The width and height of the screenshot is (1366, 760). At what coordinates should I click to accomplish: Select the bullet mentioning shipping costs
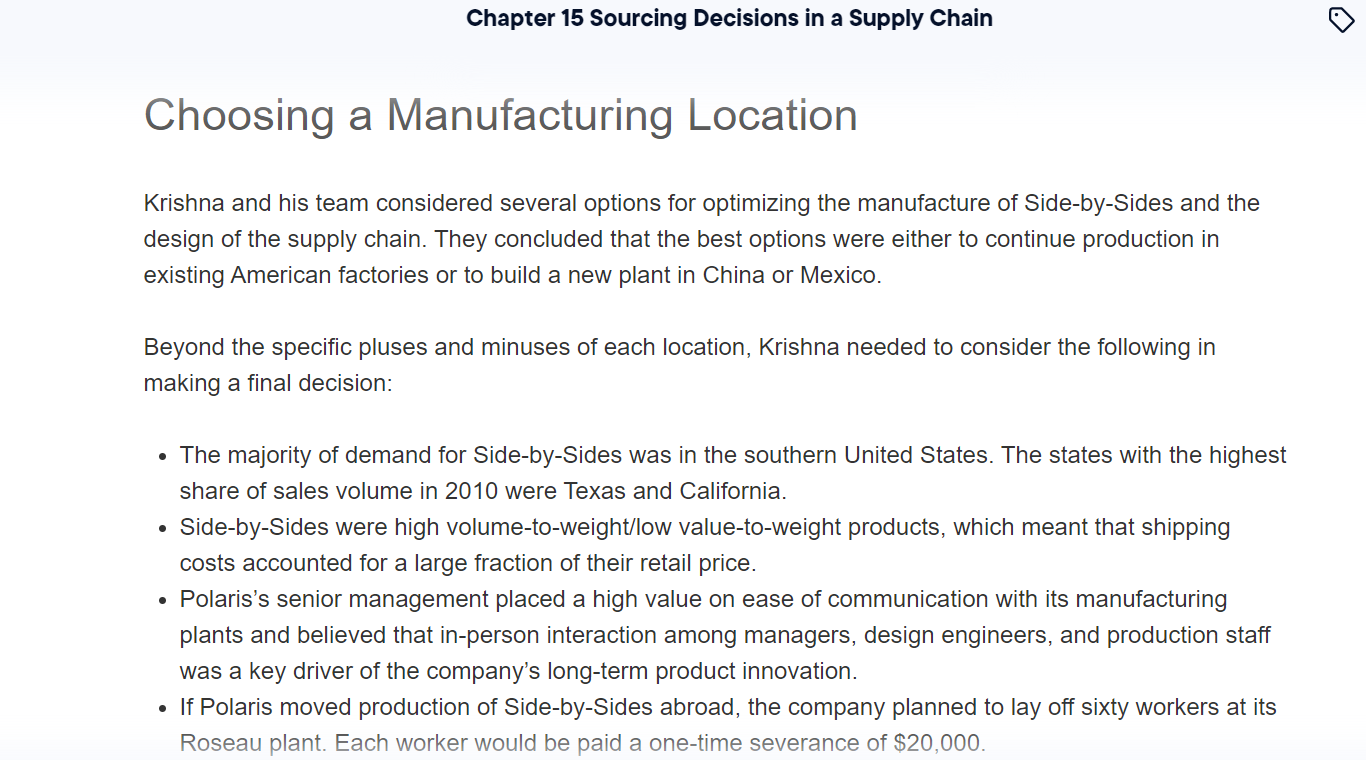tap(705, 544)
